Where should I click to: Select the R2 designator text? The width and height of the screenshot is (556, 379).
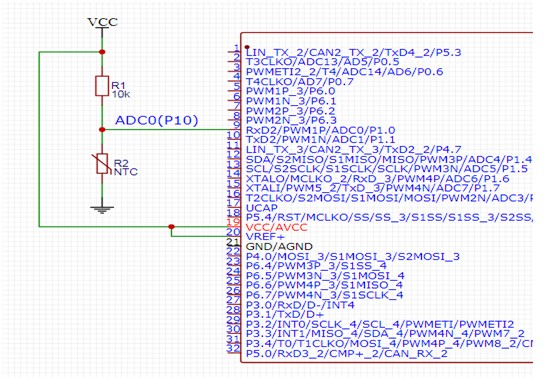(121, 163)
